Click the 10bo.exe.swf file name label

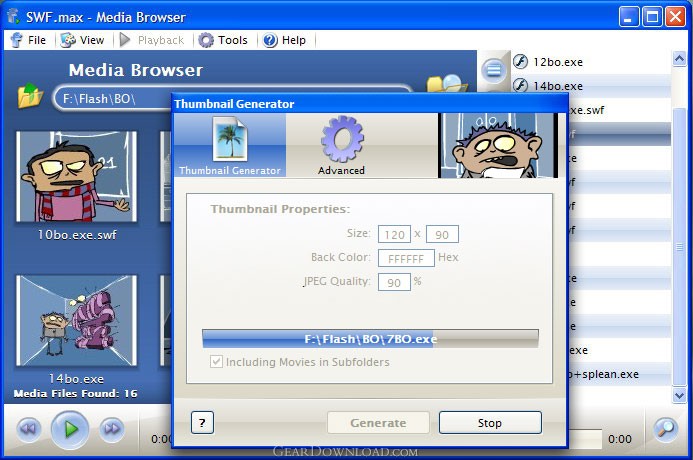(x=77, y=235)
